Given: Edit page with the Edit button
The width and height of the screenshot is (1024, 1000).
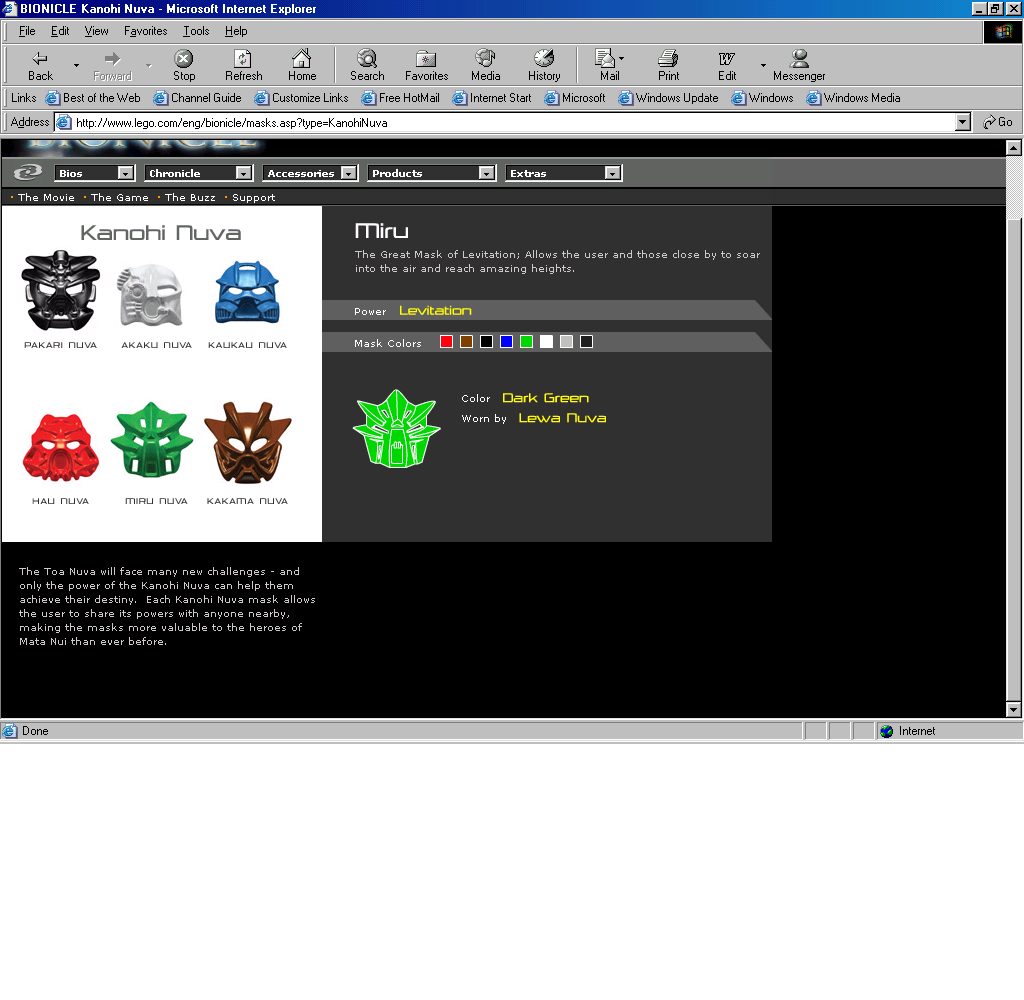Looking at the screenshot, I should point(727,65).
